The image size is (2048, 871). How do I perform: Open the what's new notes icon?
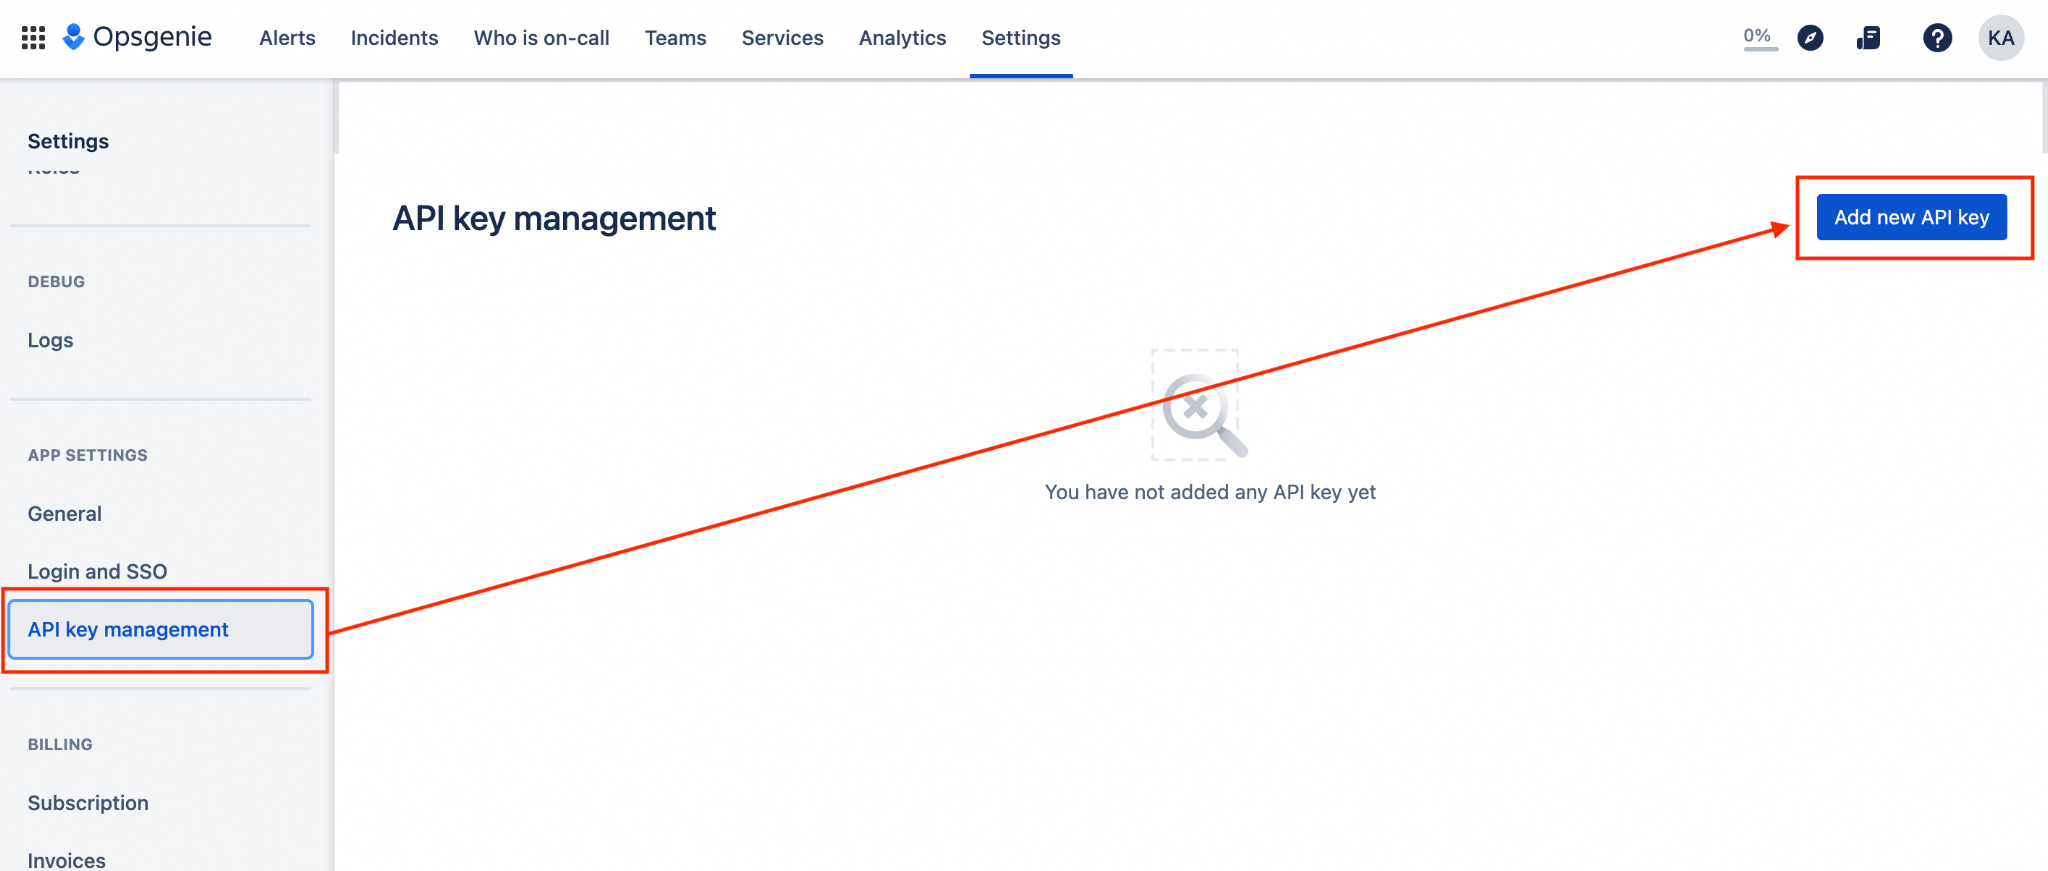(1868, 38)
